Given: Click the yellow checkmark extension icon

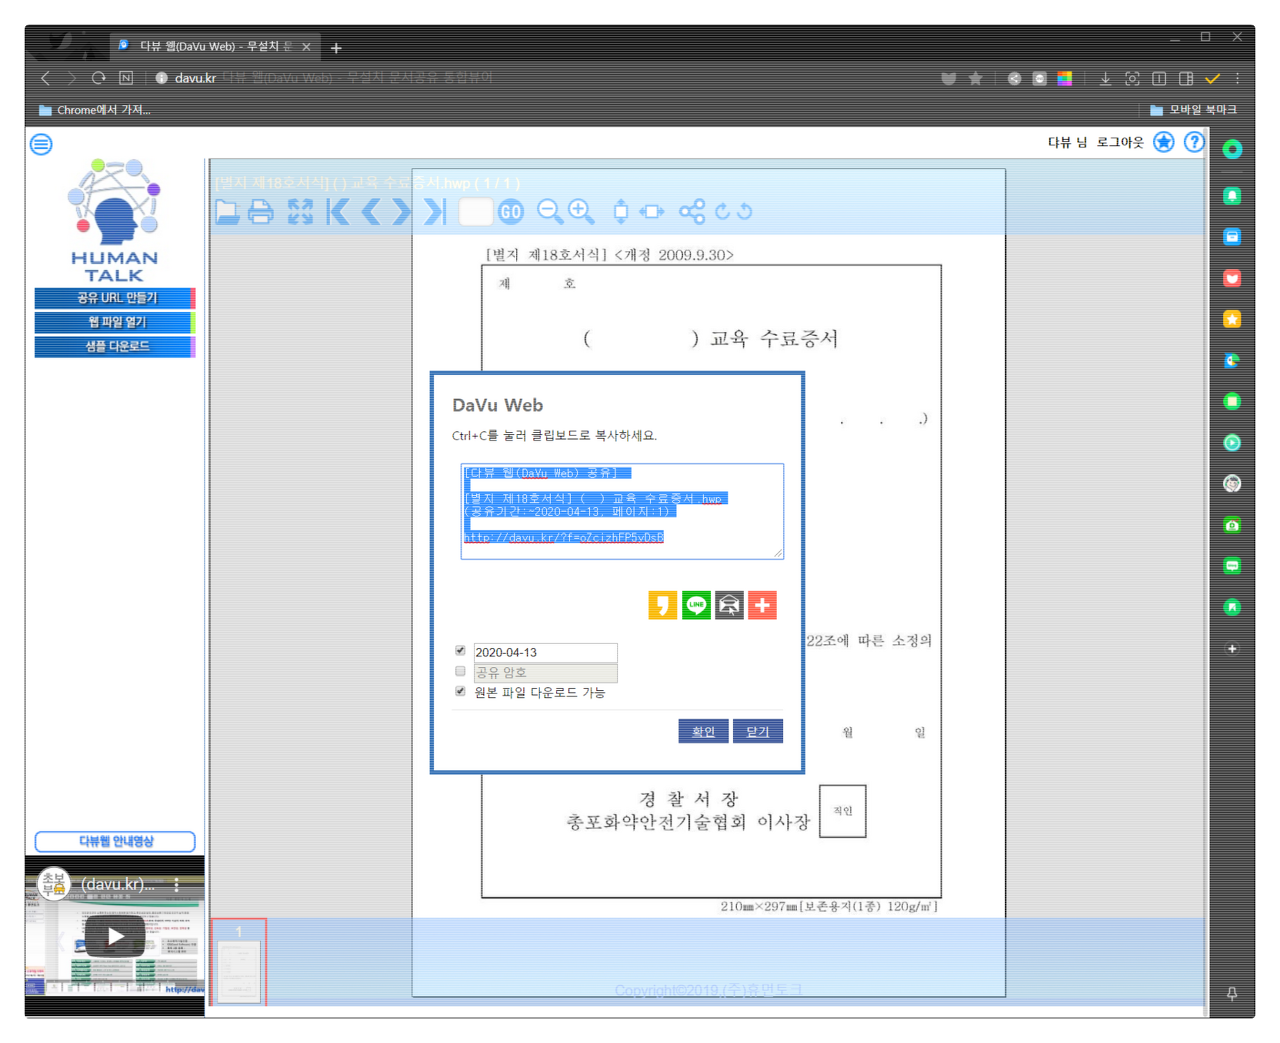Looking at the screenshot, I should tap(1213, 78).
